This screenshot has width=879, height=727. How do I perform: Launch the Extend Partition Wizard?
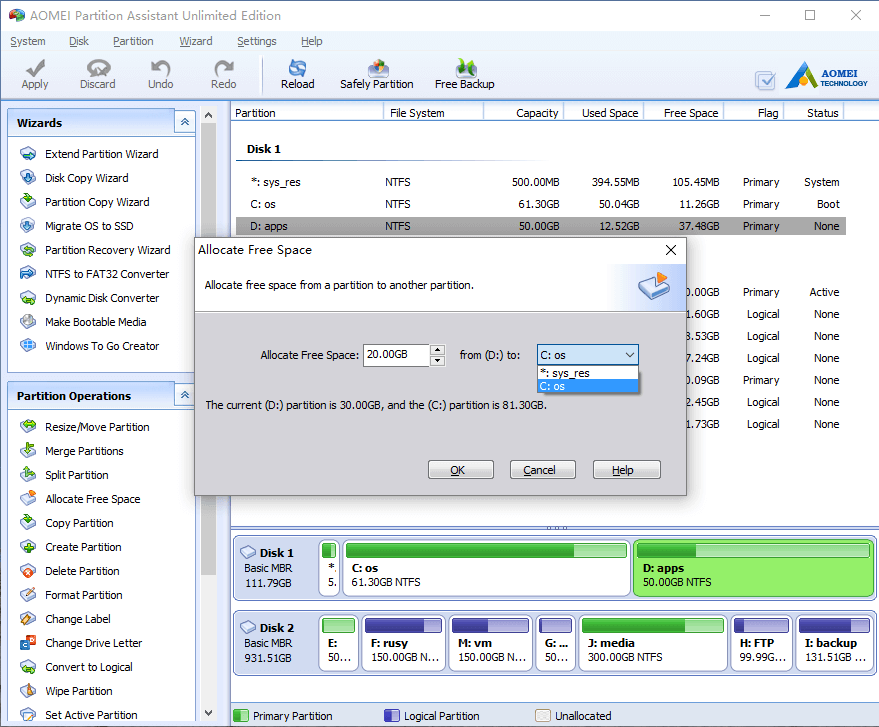click(x=101, y=154)
